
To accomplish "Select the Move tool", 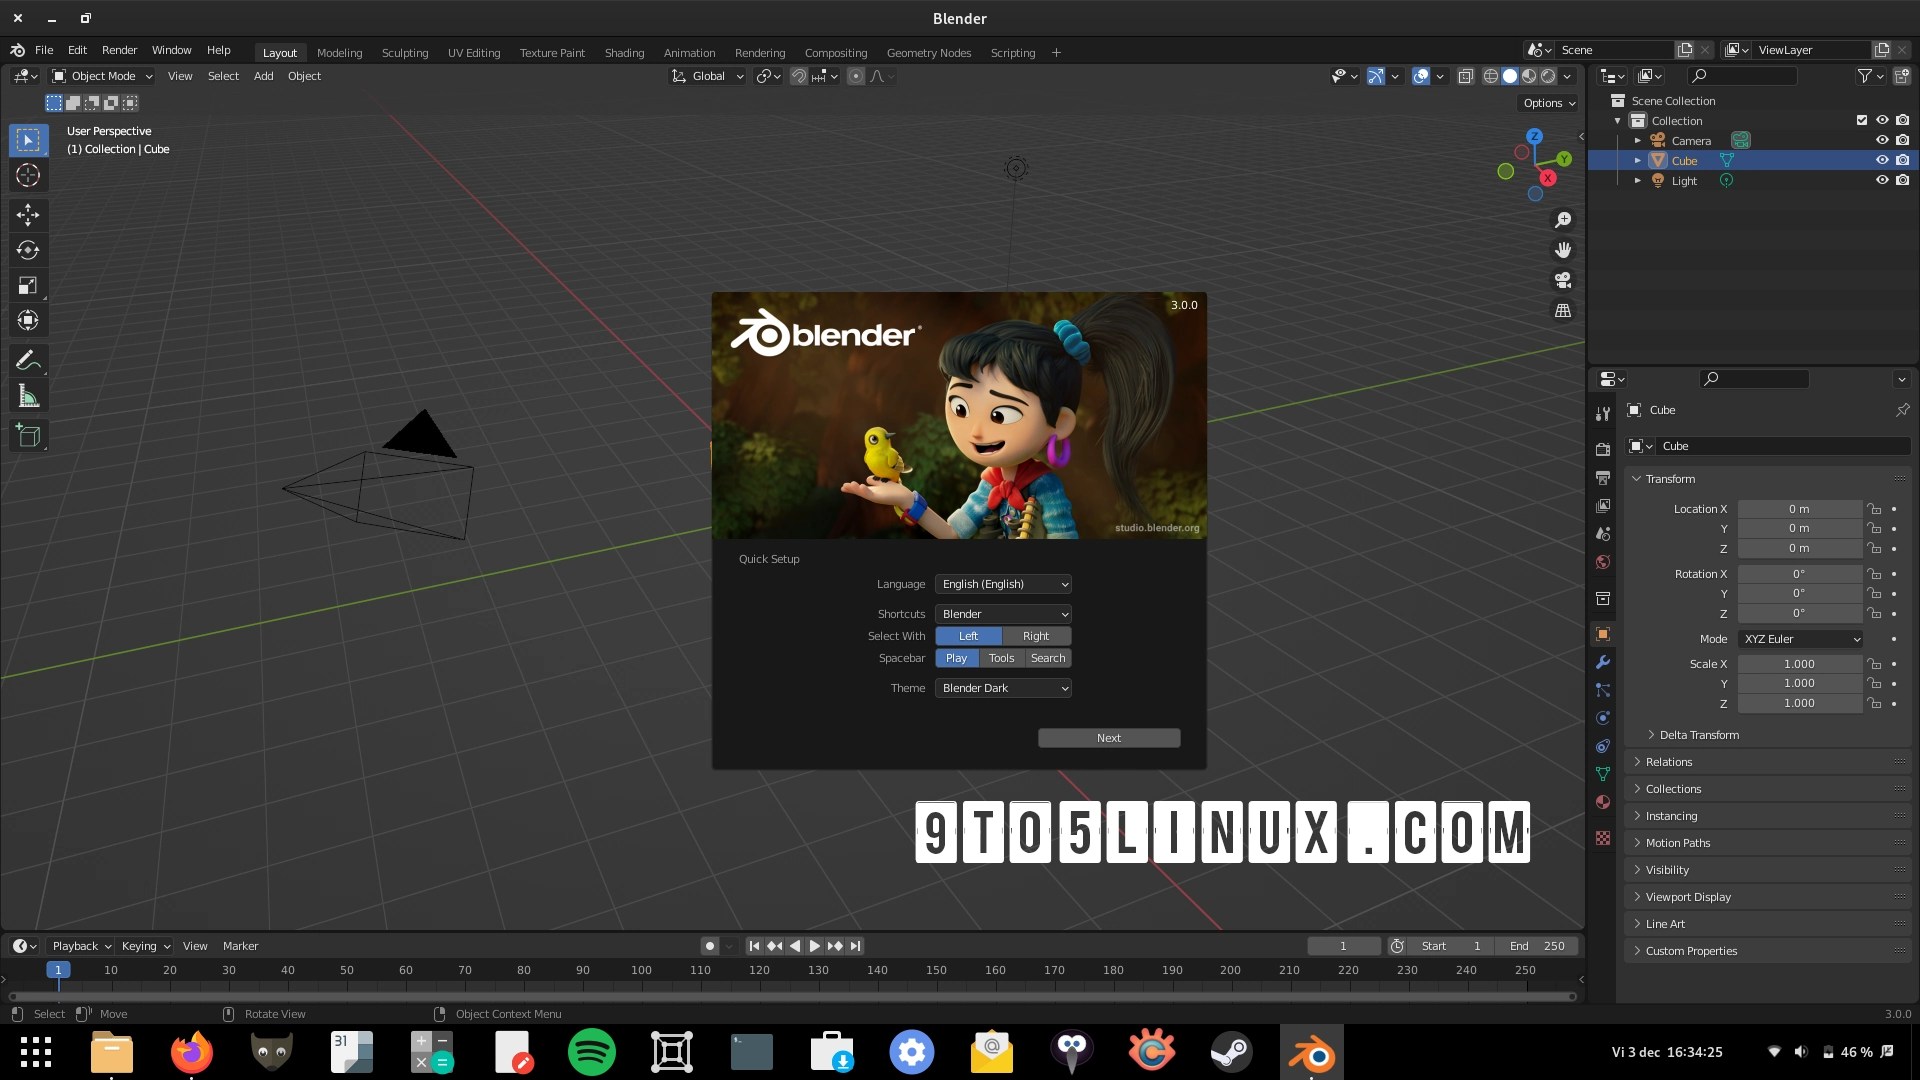I will click(x=28, y=215).
